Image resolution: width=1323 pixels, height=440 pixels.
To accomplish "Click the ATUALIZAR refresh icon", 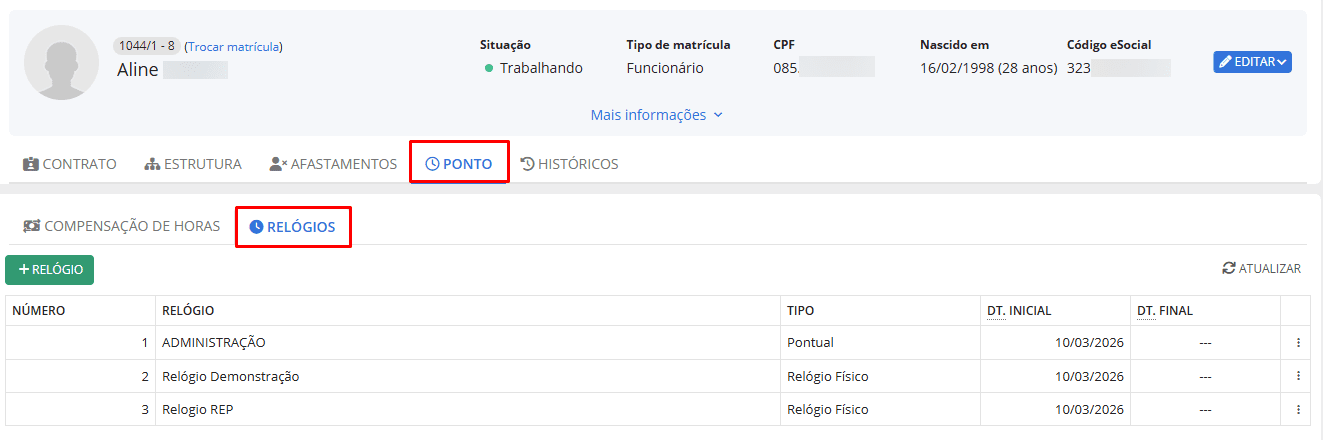I will (x=1228, y=269).
